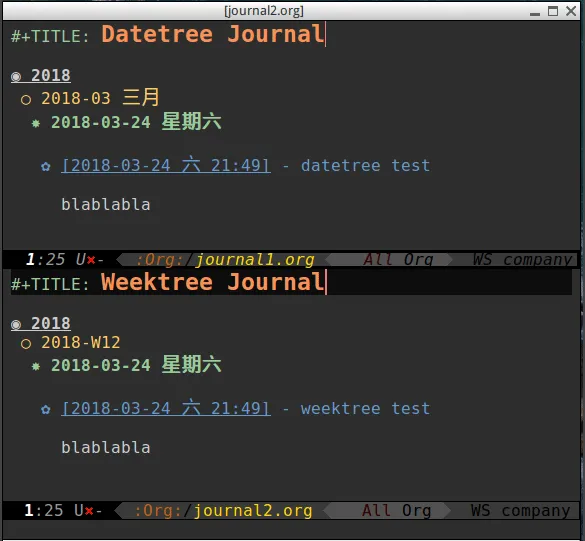Click the Org major mode in journal2 modeline
The image size is (585, 541).
tap(417, 510)
